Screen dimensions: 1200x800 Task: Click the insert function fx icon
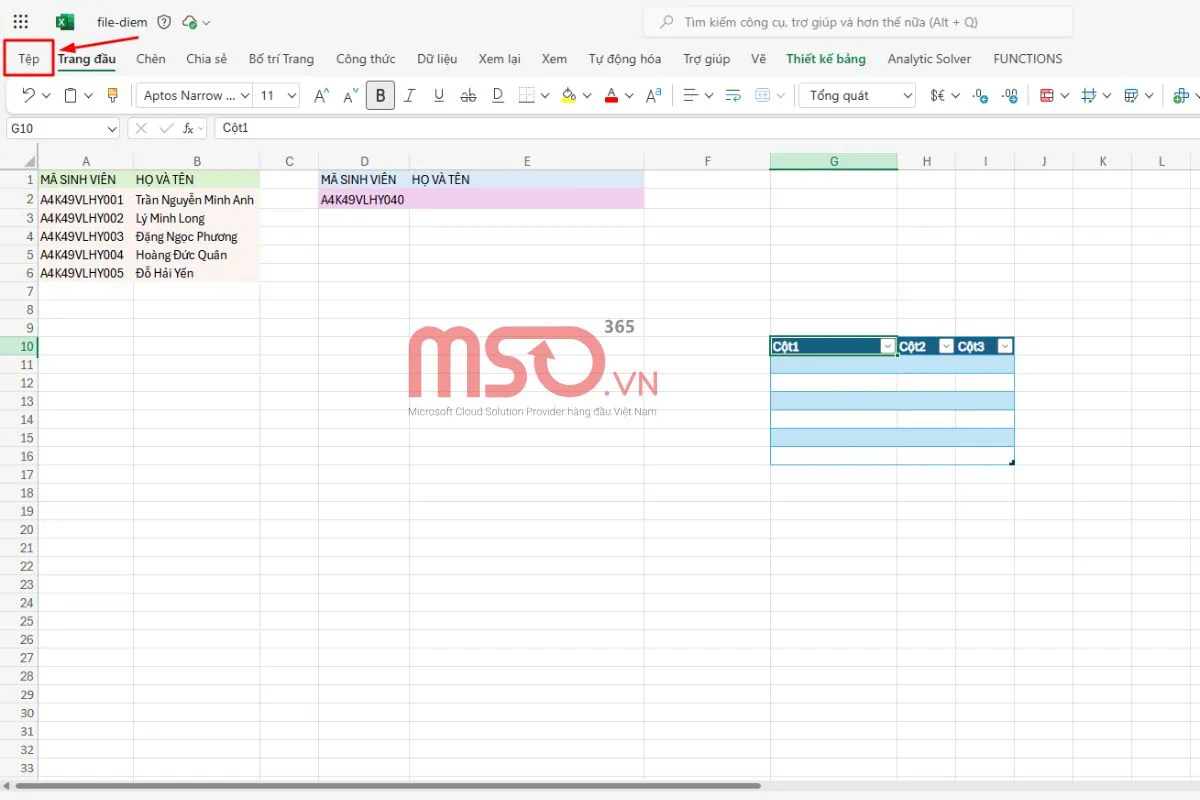click(188, 128)
